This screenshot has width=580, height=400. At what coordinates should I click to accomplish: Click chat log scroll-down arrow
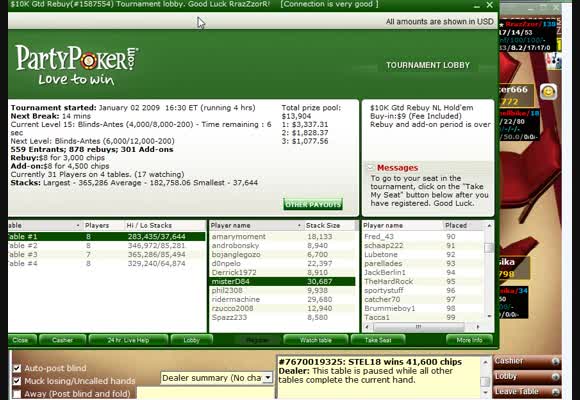pyautogui.click(x=485, y=392)
